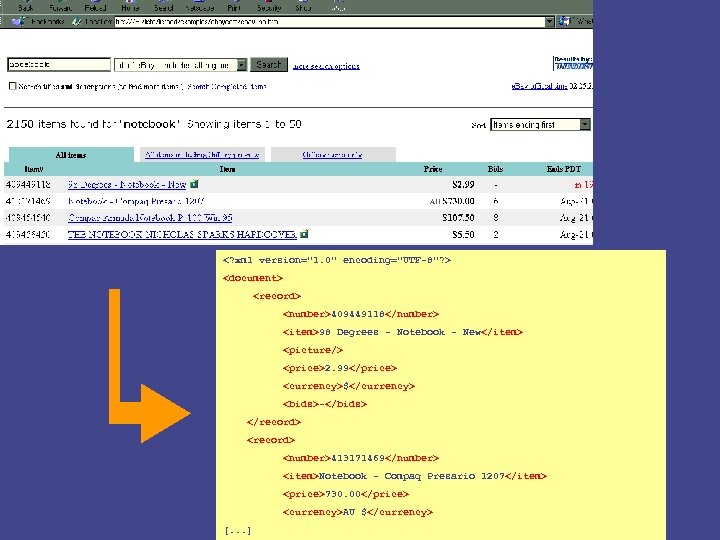720x540 pixels.
Task: Open the Sort dropdown showing items ending first
Action: (x=540, y=124)
